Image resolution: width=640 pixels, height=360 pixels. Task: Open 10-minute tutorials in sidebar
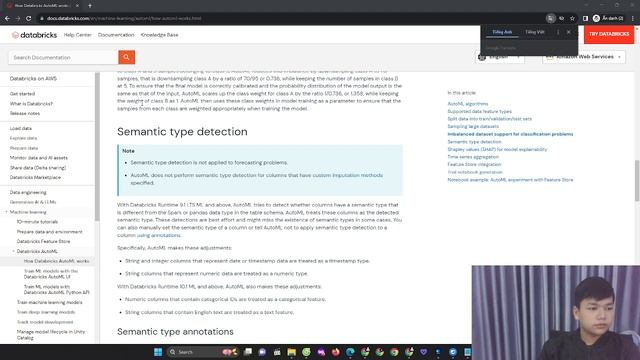coord(38,222)
